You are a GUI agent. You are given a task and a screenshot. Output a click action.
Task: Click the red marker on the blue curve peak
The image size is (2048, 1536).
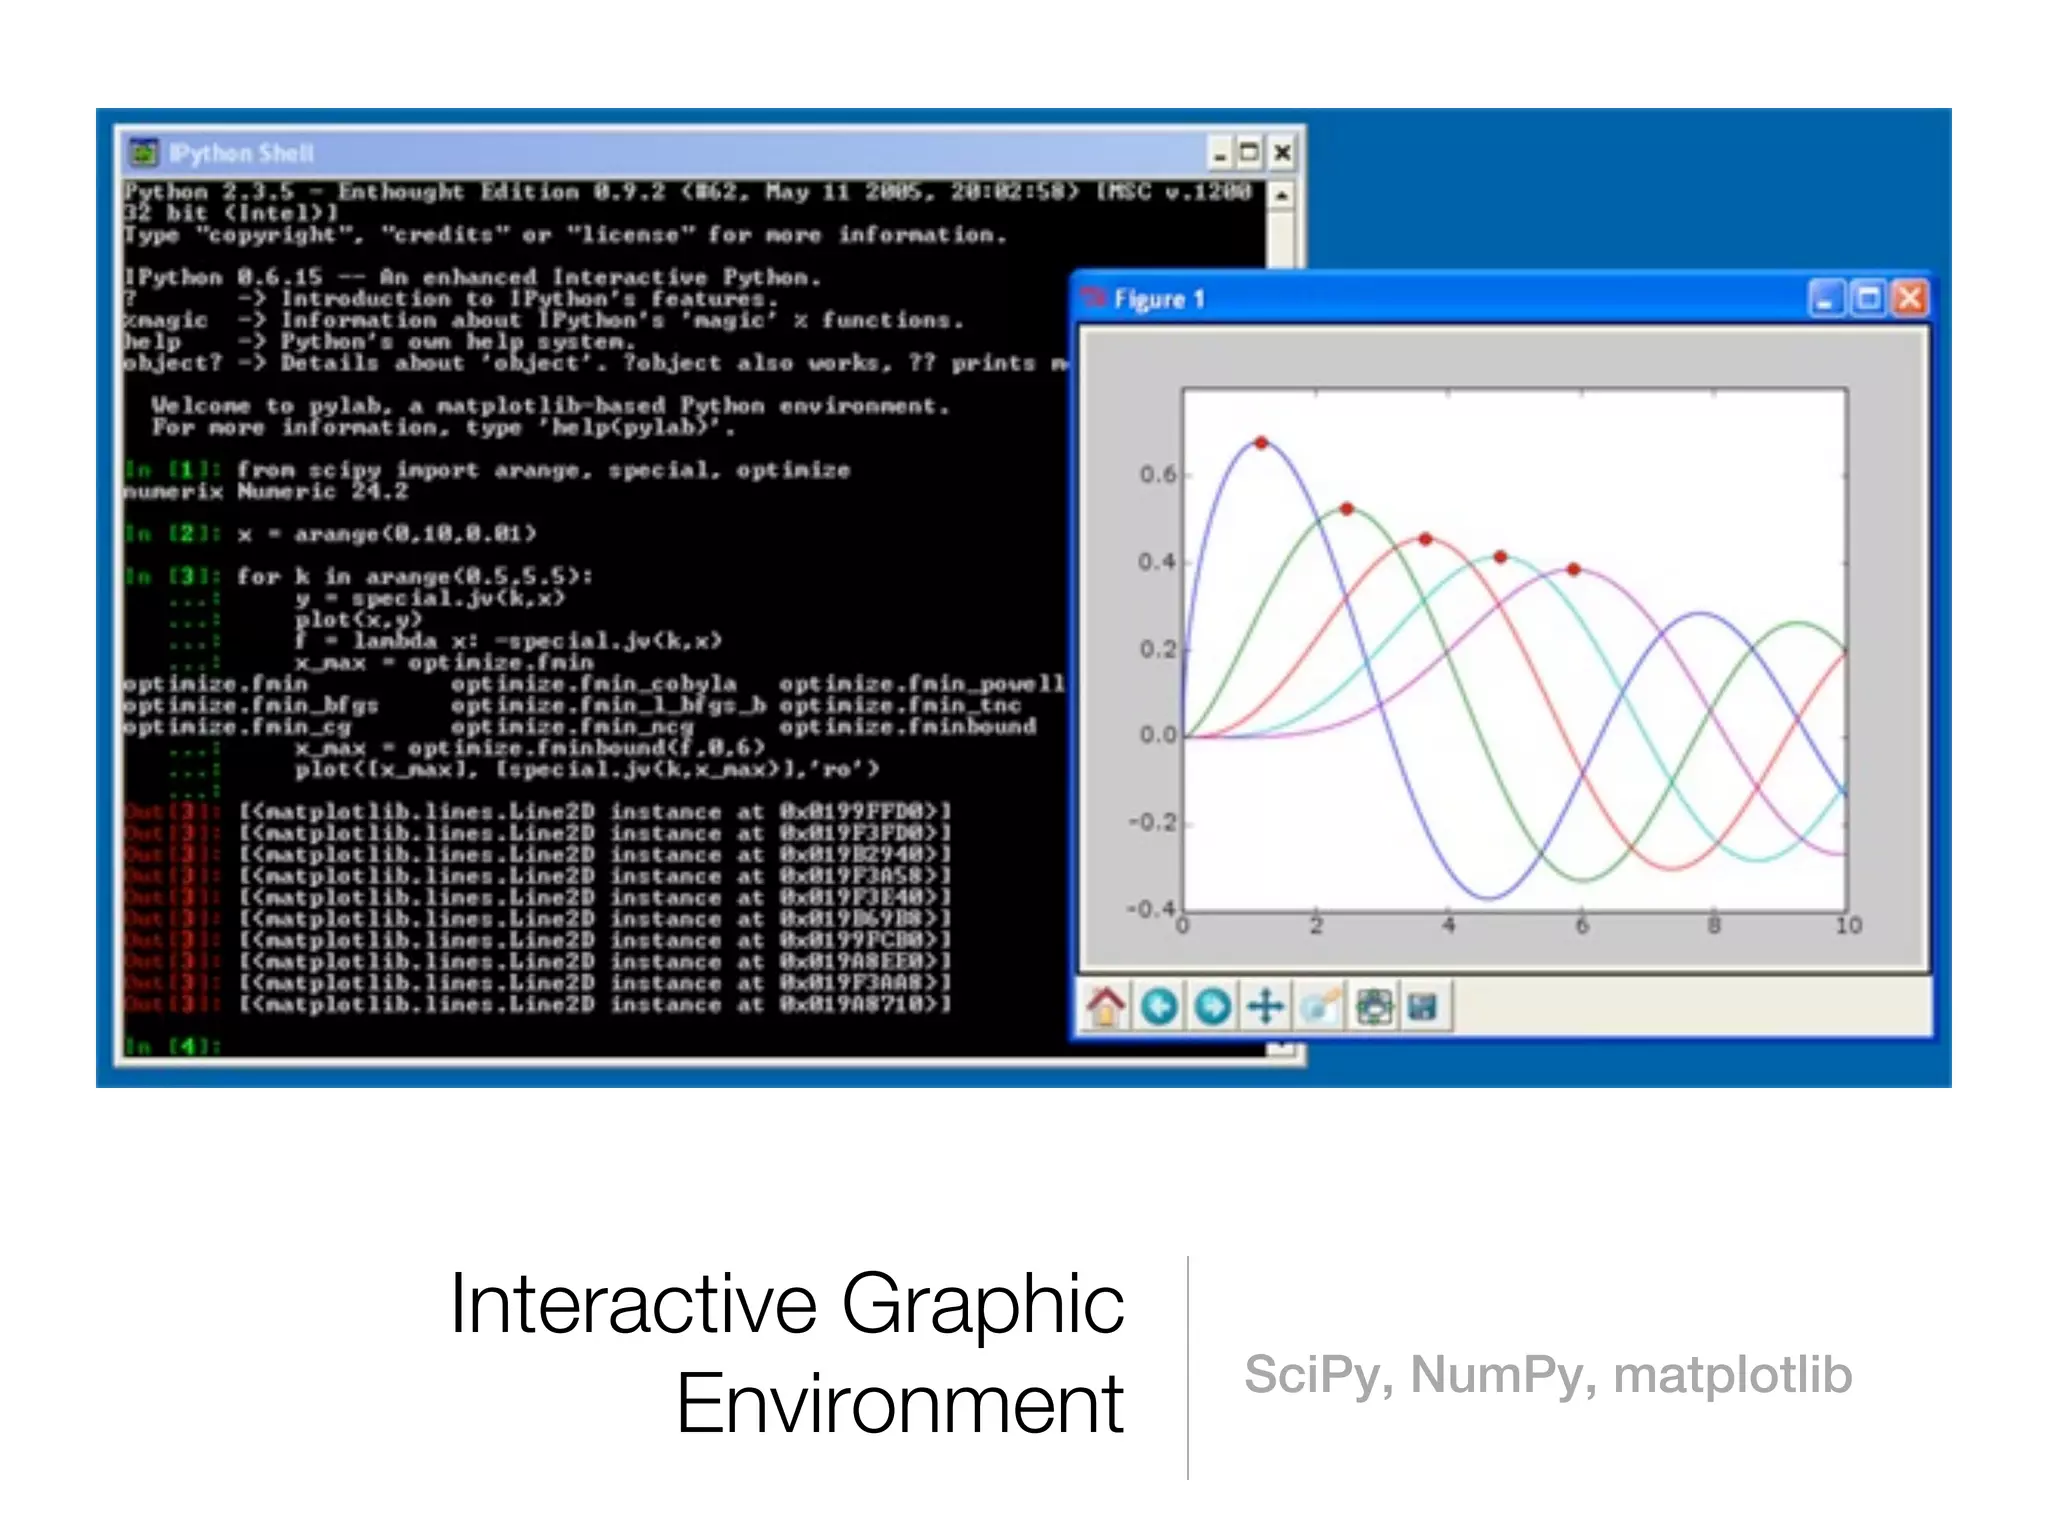[1262, 442]
